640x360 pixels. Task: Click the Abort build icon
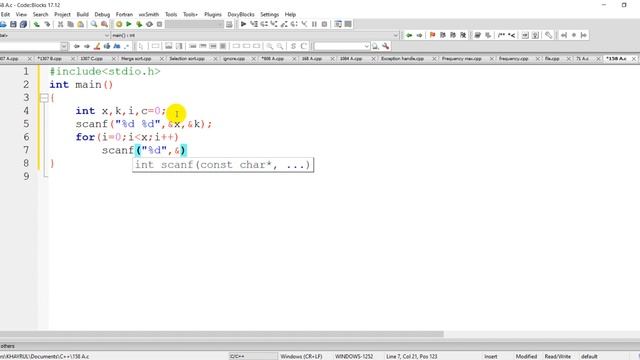160,24
